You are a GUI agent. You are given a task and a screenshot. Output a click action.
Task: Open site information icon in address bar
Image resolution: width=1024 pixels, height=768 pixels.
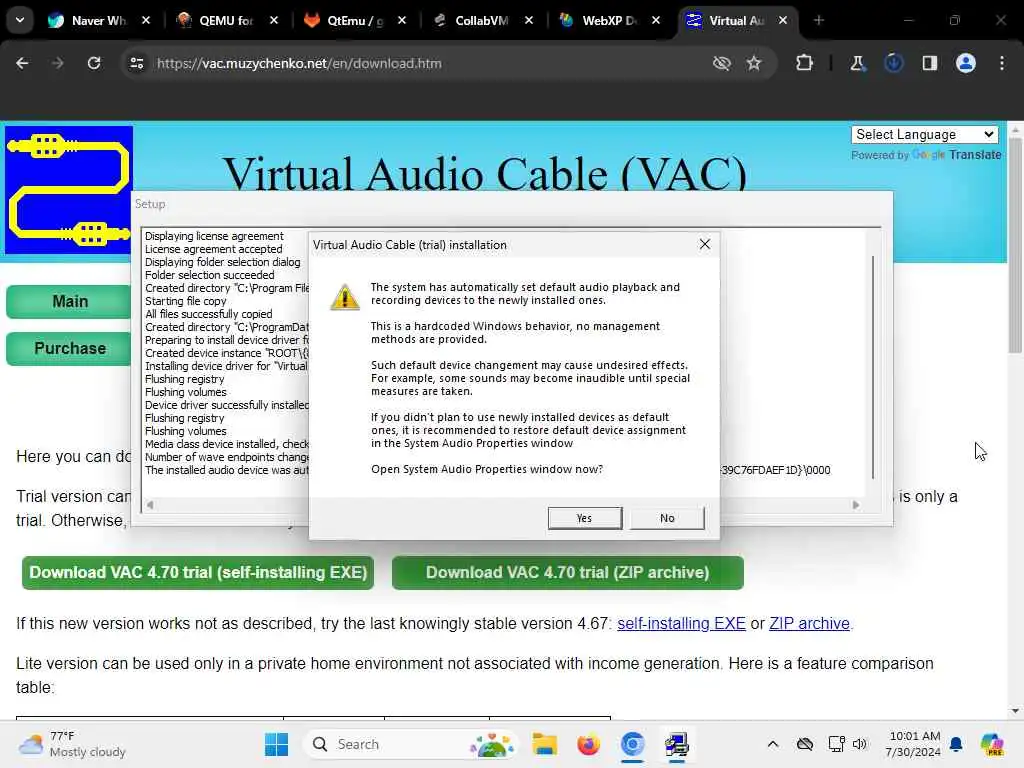(x=136, y=63)
